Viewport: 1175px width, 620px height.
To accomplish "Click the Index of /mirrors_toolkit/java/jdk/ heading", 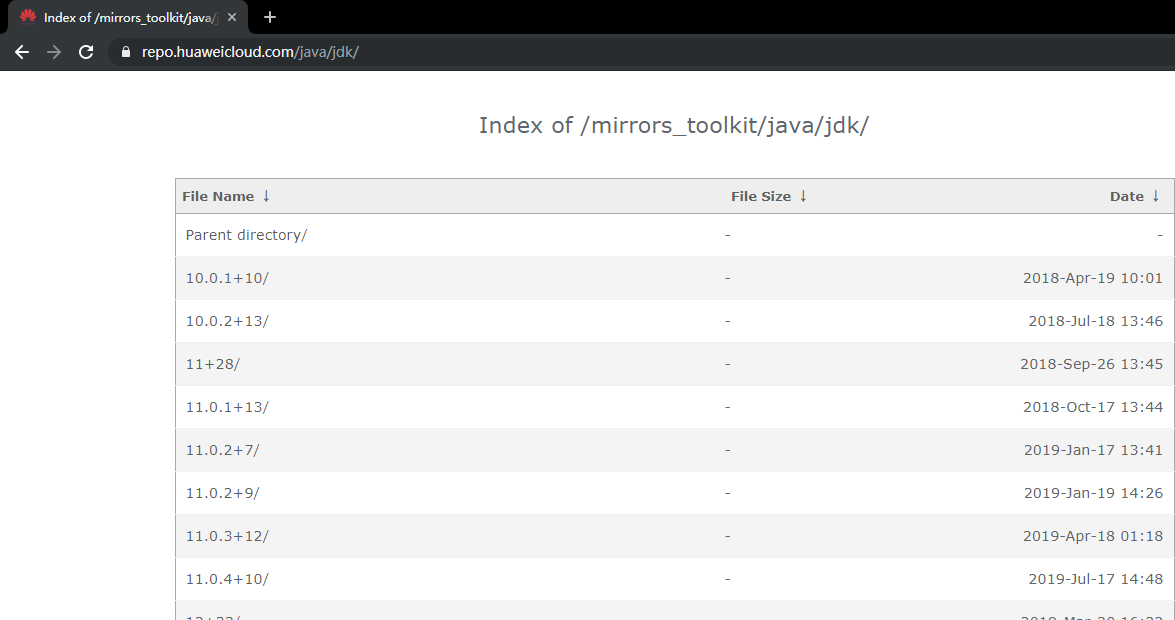I will [x=674, y=125].
